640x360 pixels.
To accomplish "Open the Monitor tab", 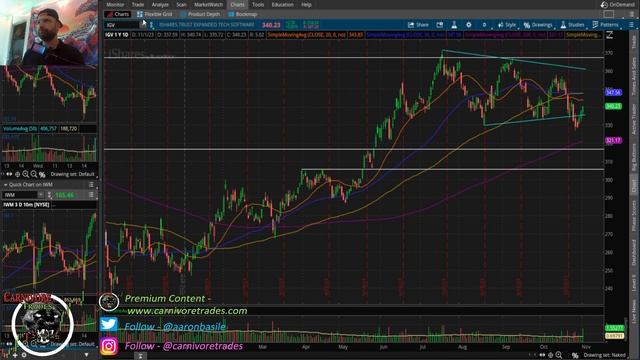I will [x=115, y=4].
